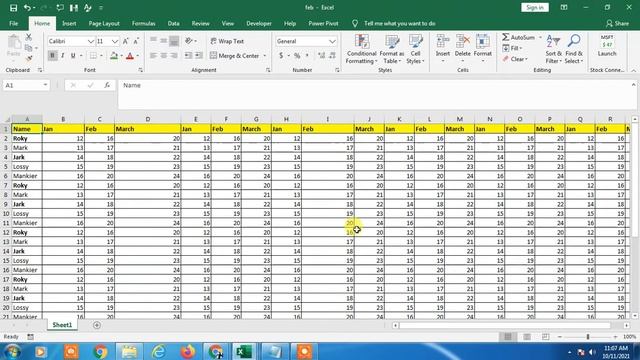Click AutoSum
Screen dimensions: 640x360
(x=518, y=37)
